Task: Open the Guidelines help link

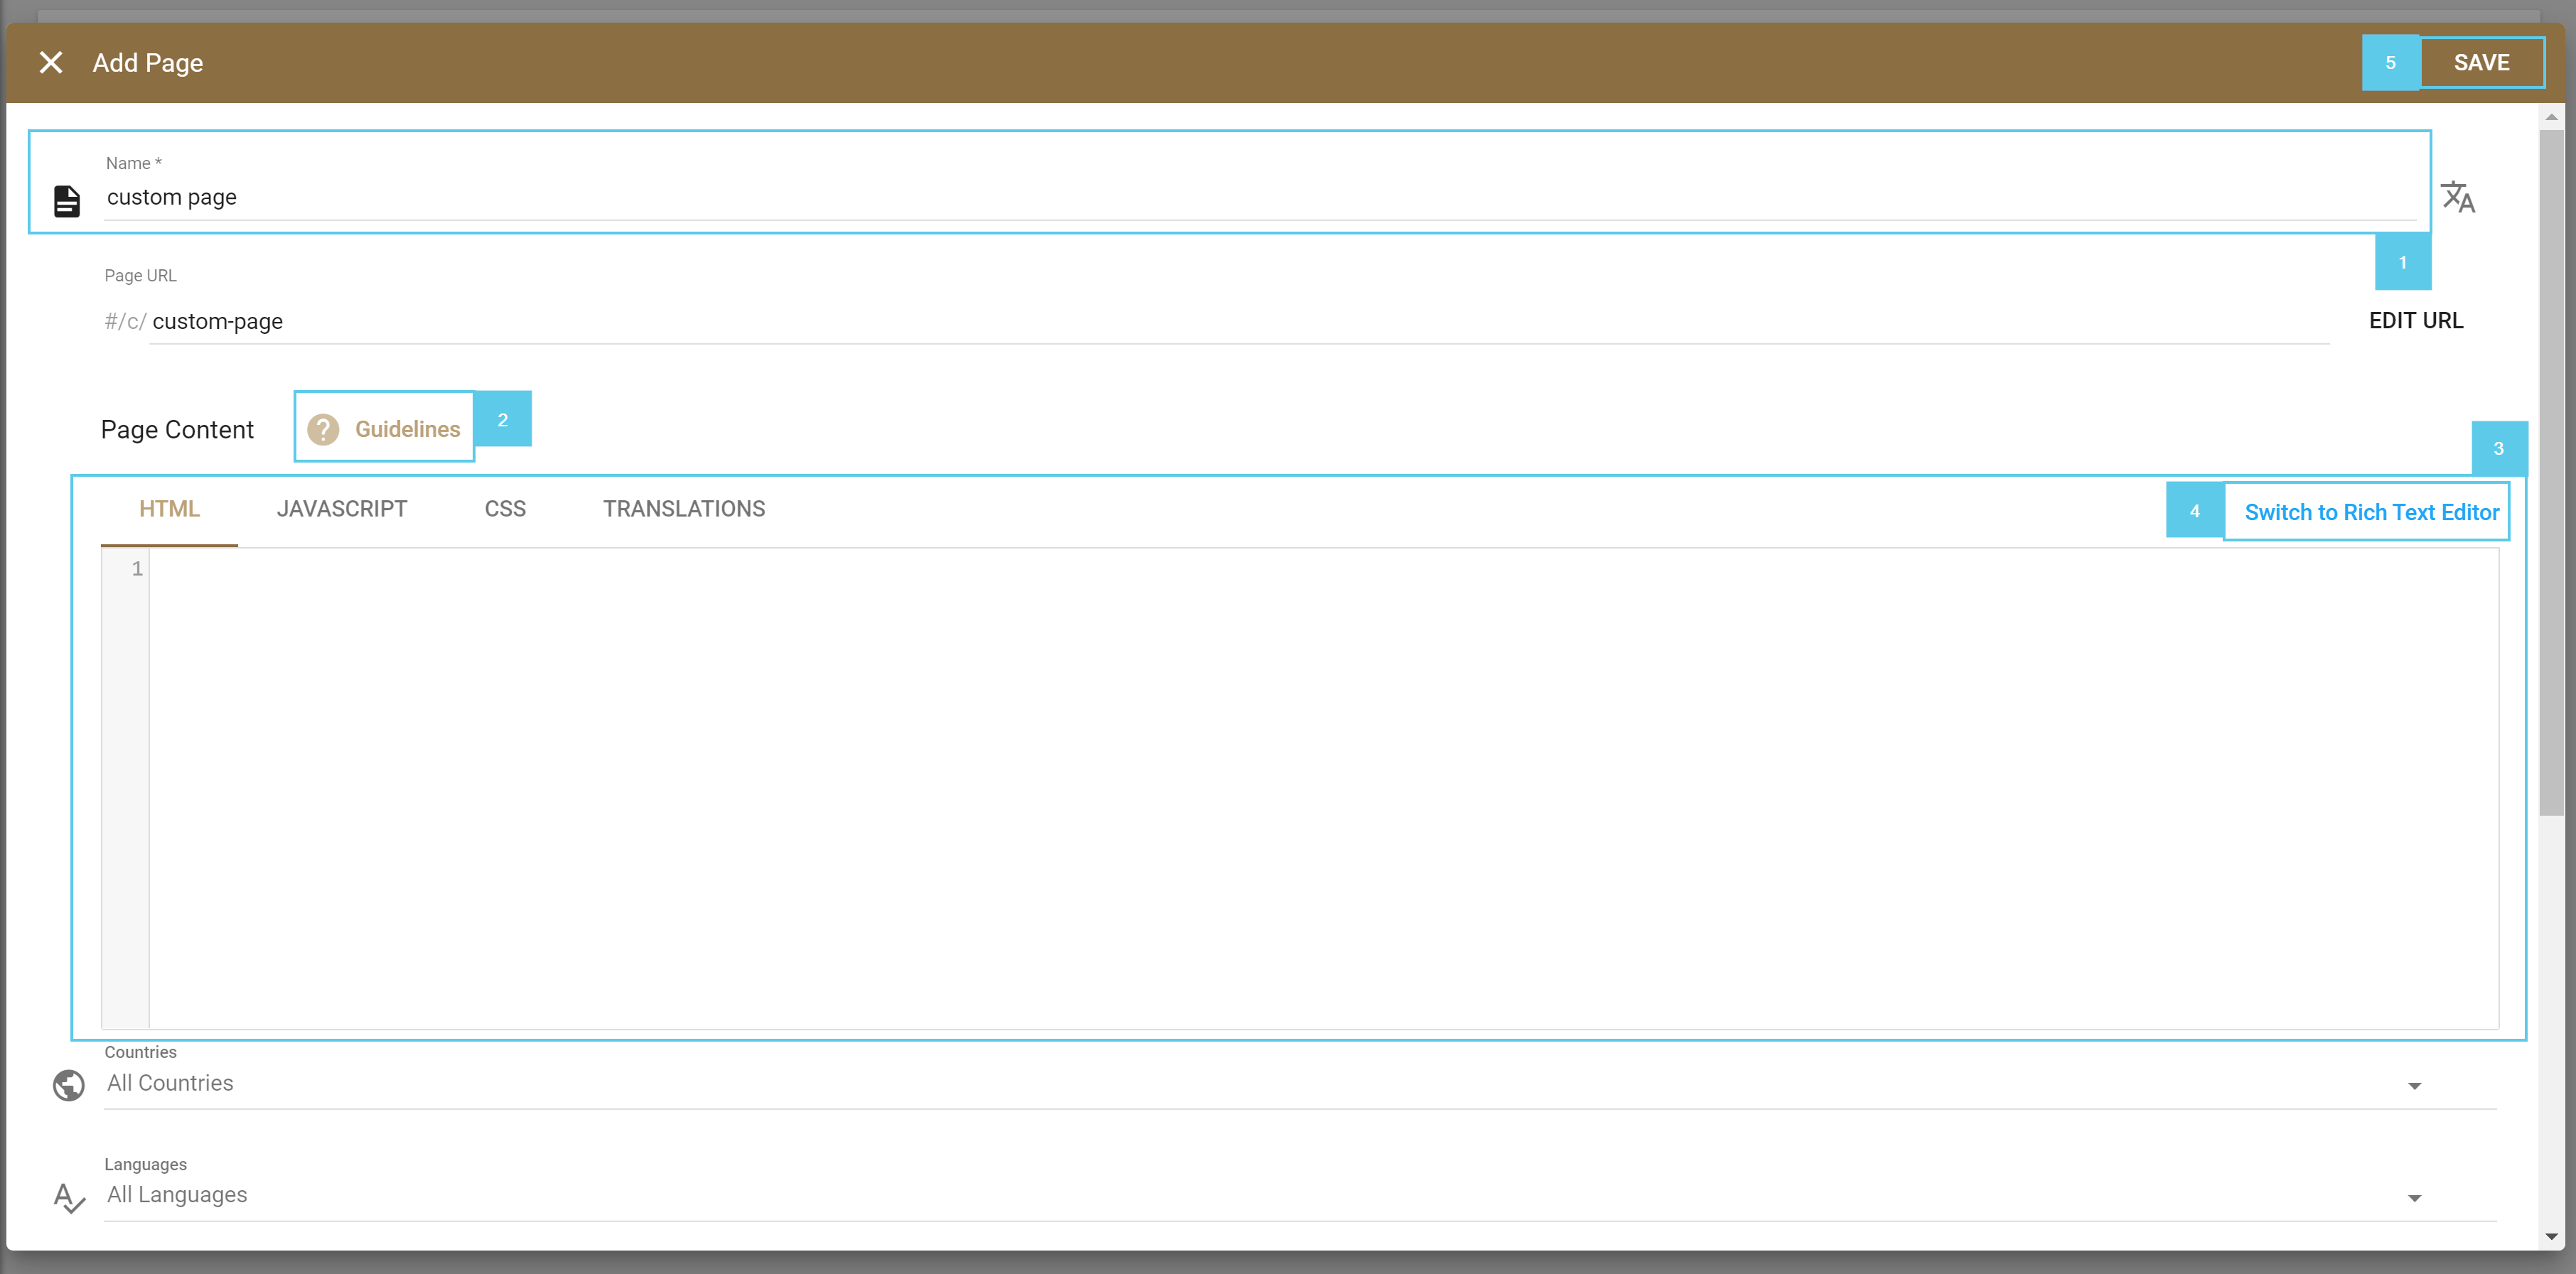Action: pyautogui.click(x=407, y=429)
